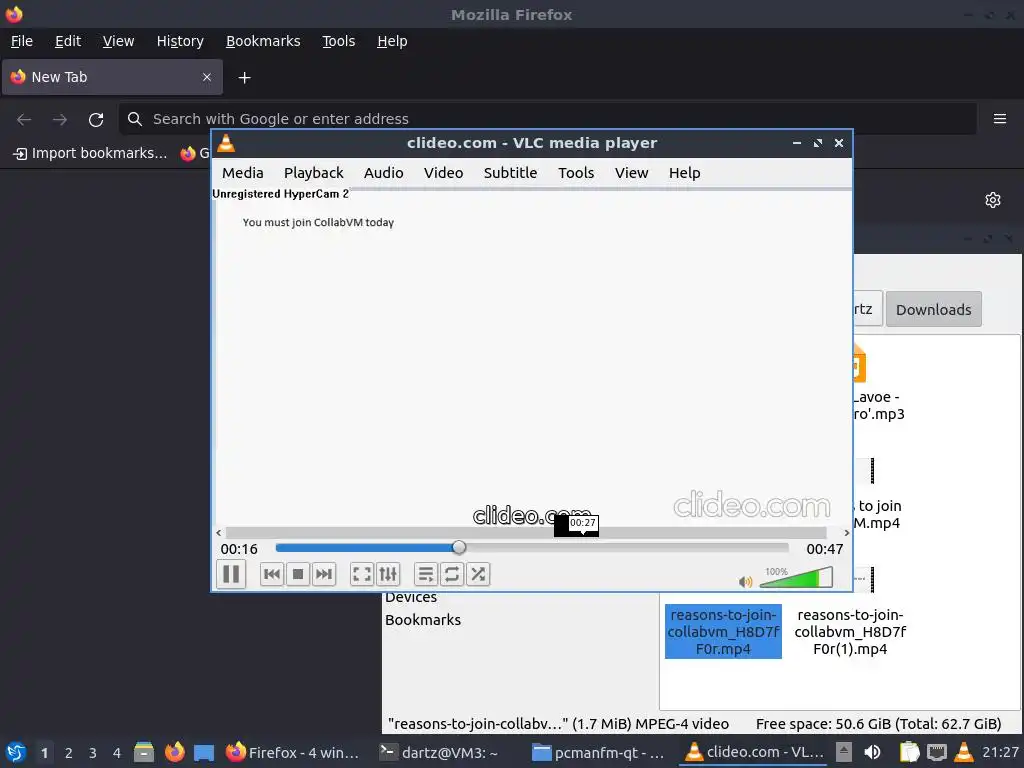The height and width of the screenshot is (768, 1024).
Task: Switch to workspace 3
Action: [92, 753]
